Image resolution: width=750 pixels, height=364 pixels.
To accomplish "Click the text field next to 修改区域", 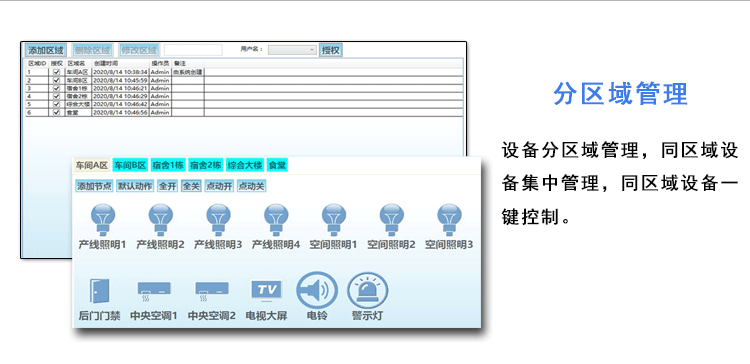I will click(x=193, y=50).
